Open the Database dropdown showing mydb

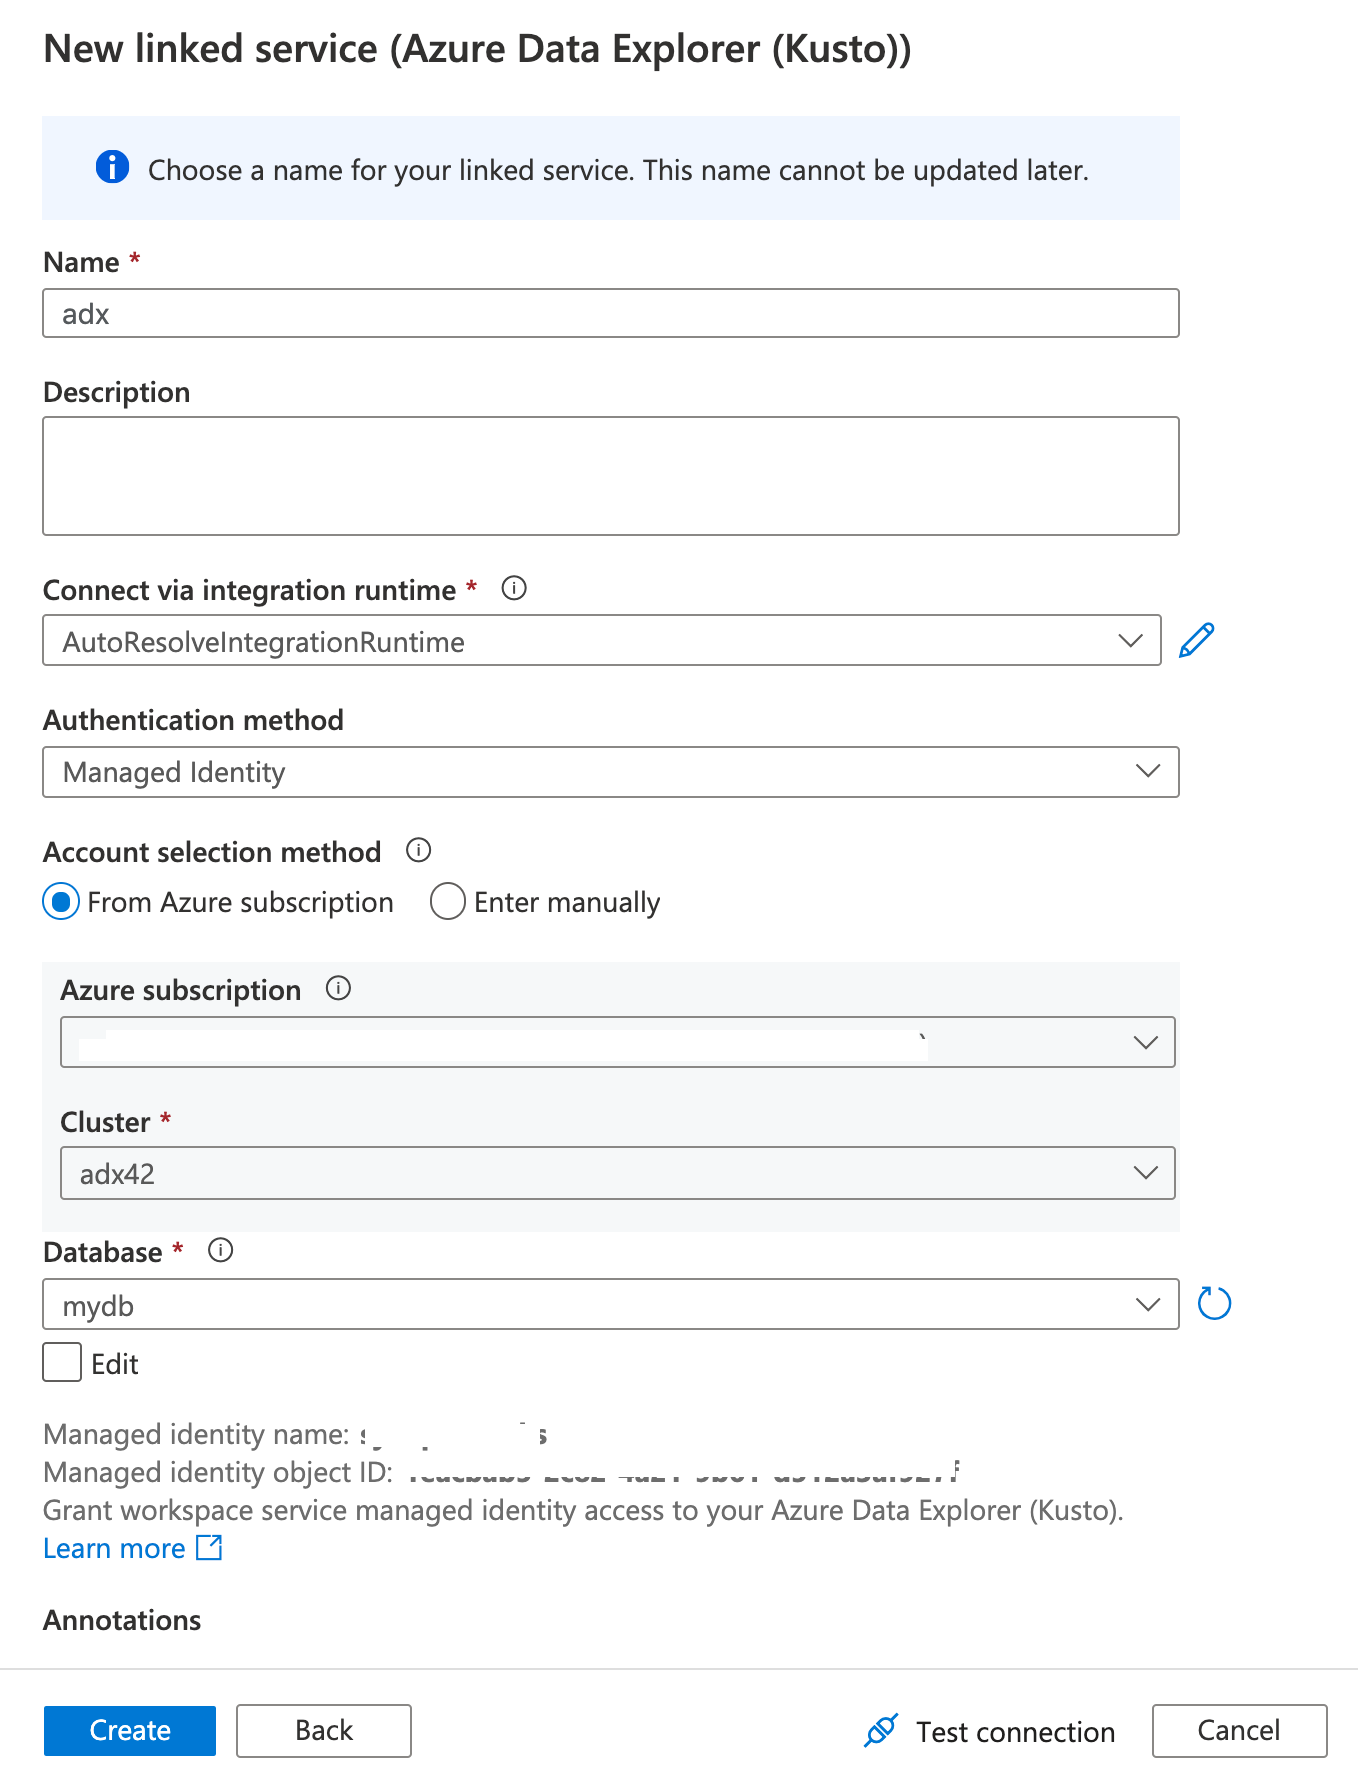(610, 1304)
